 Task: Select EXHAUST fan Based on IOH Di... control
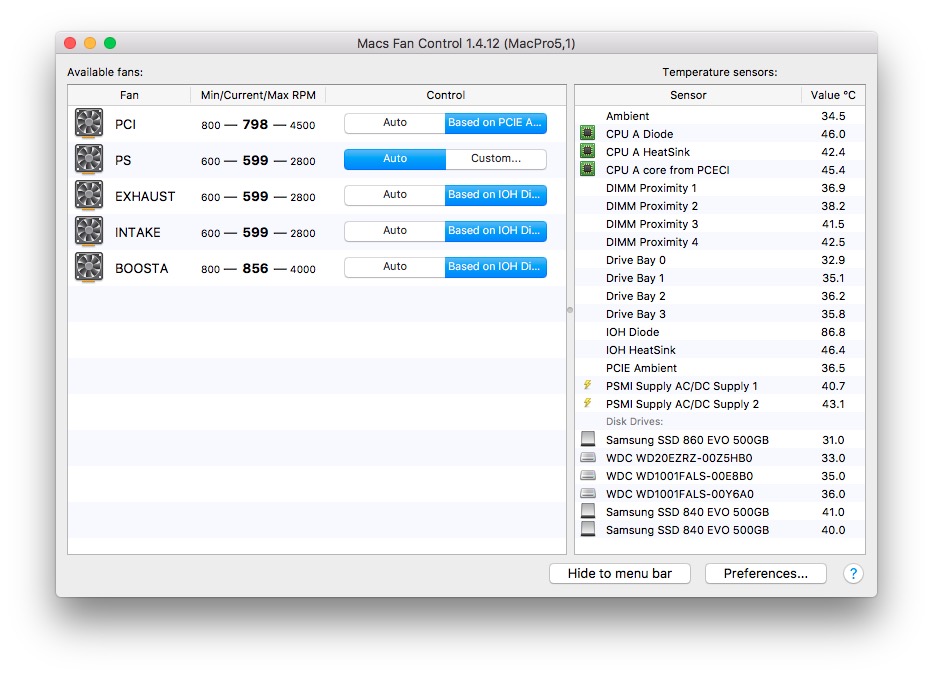pos(496,195)
